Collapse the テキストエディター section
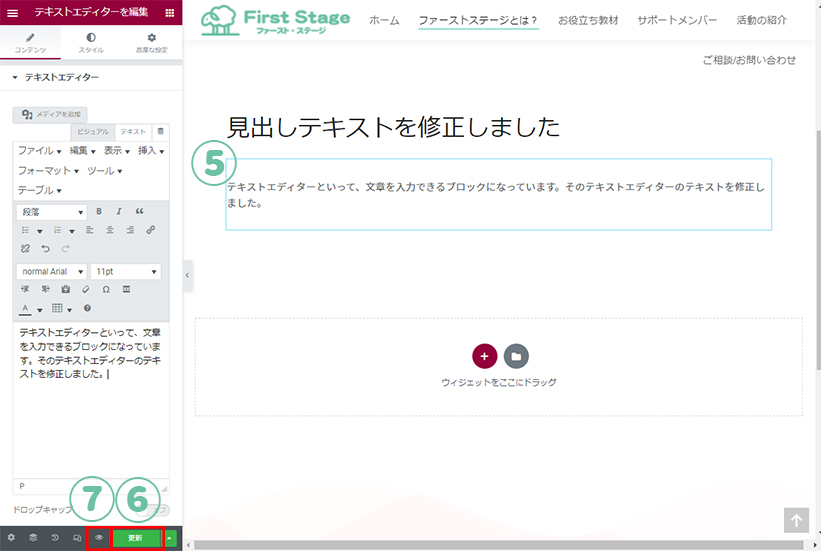 (16, 77)
